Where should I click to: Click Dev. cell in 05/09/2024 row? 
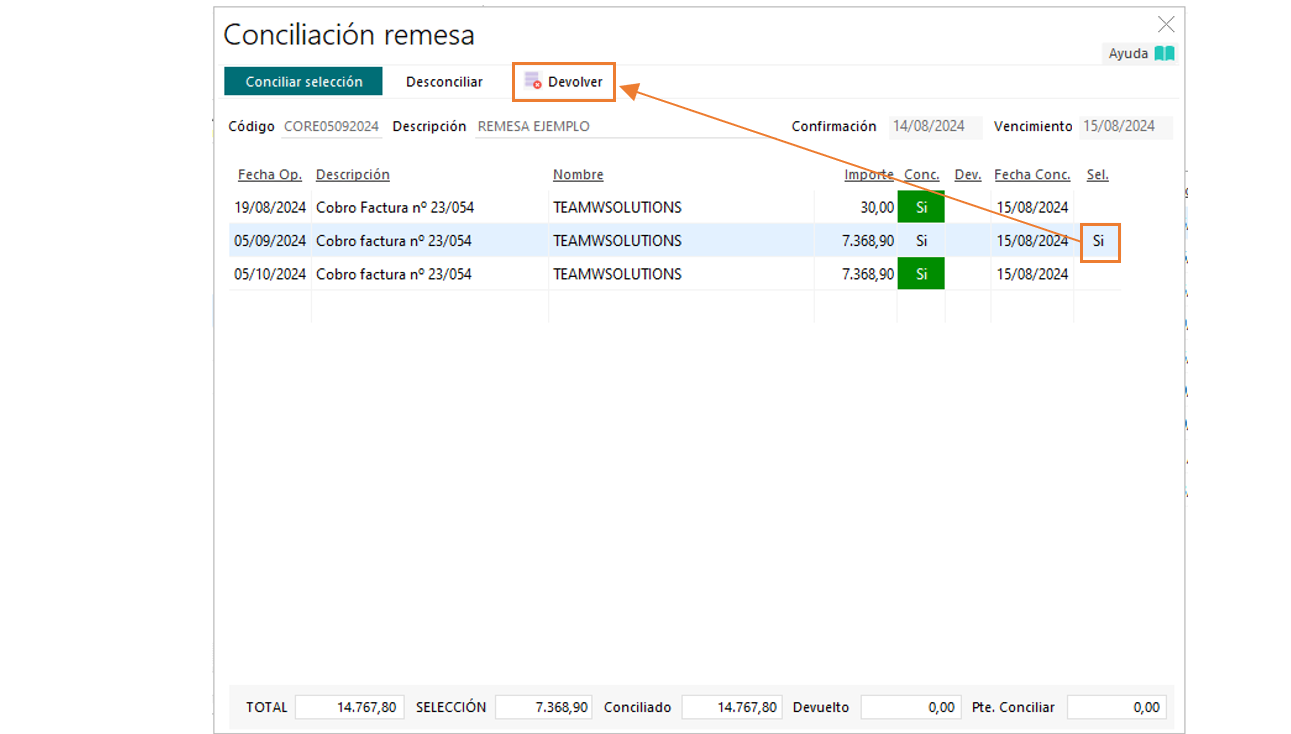point(968,241)
